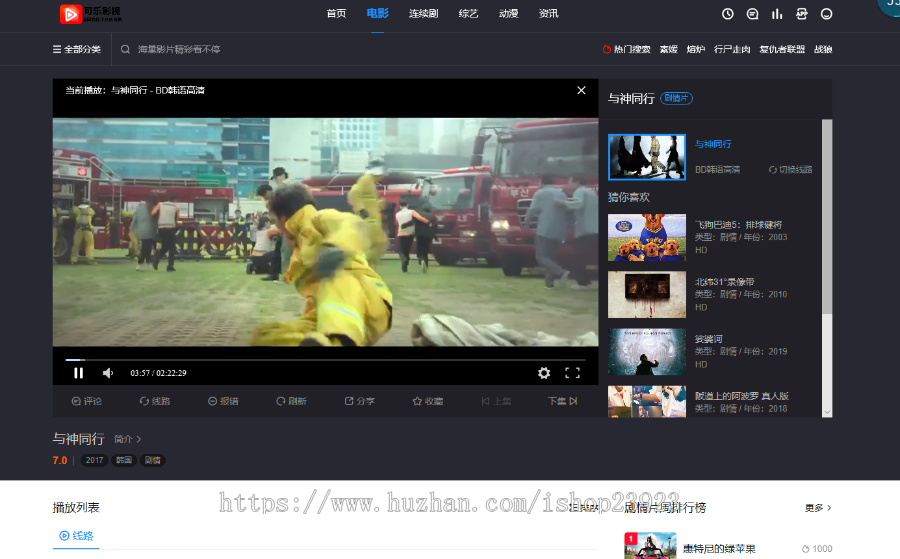The width and height of the screenshot is (900, 559).
Task: Open the rankings bar chart icon
Action: tap(777, 14)
